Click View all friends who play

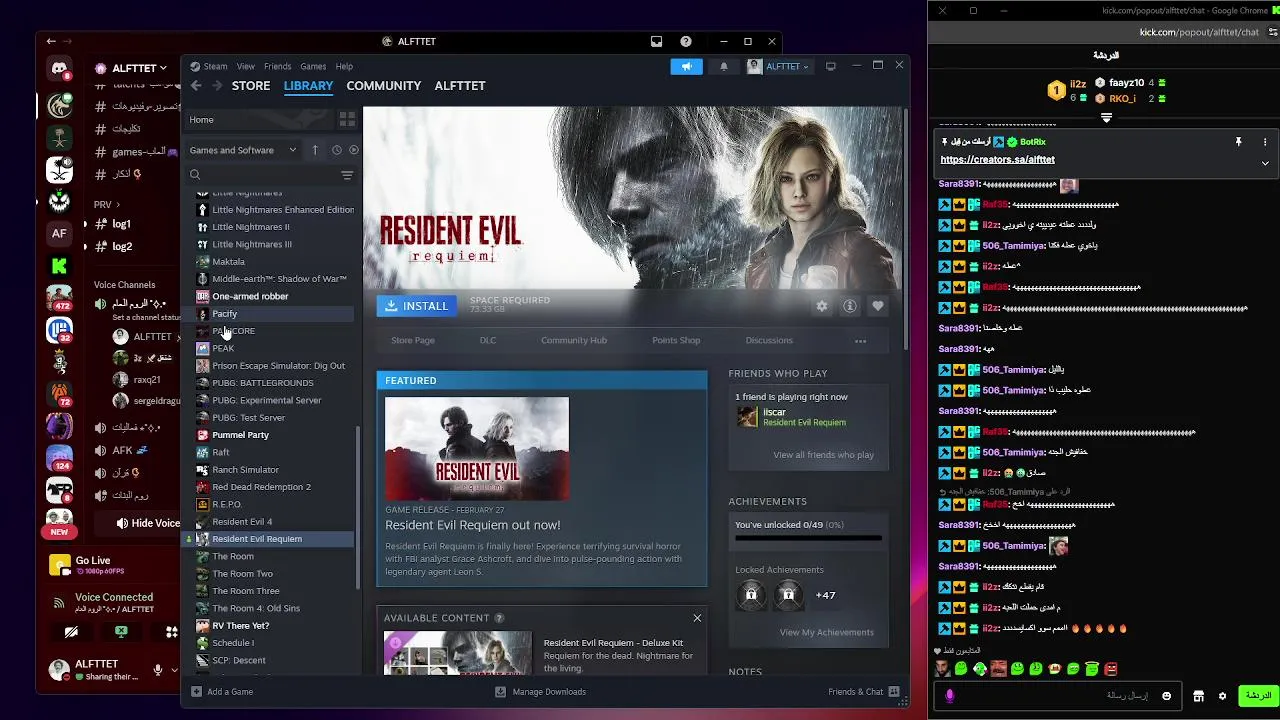click(x=823, y=455)
